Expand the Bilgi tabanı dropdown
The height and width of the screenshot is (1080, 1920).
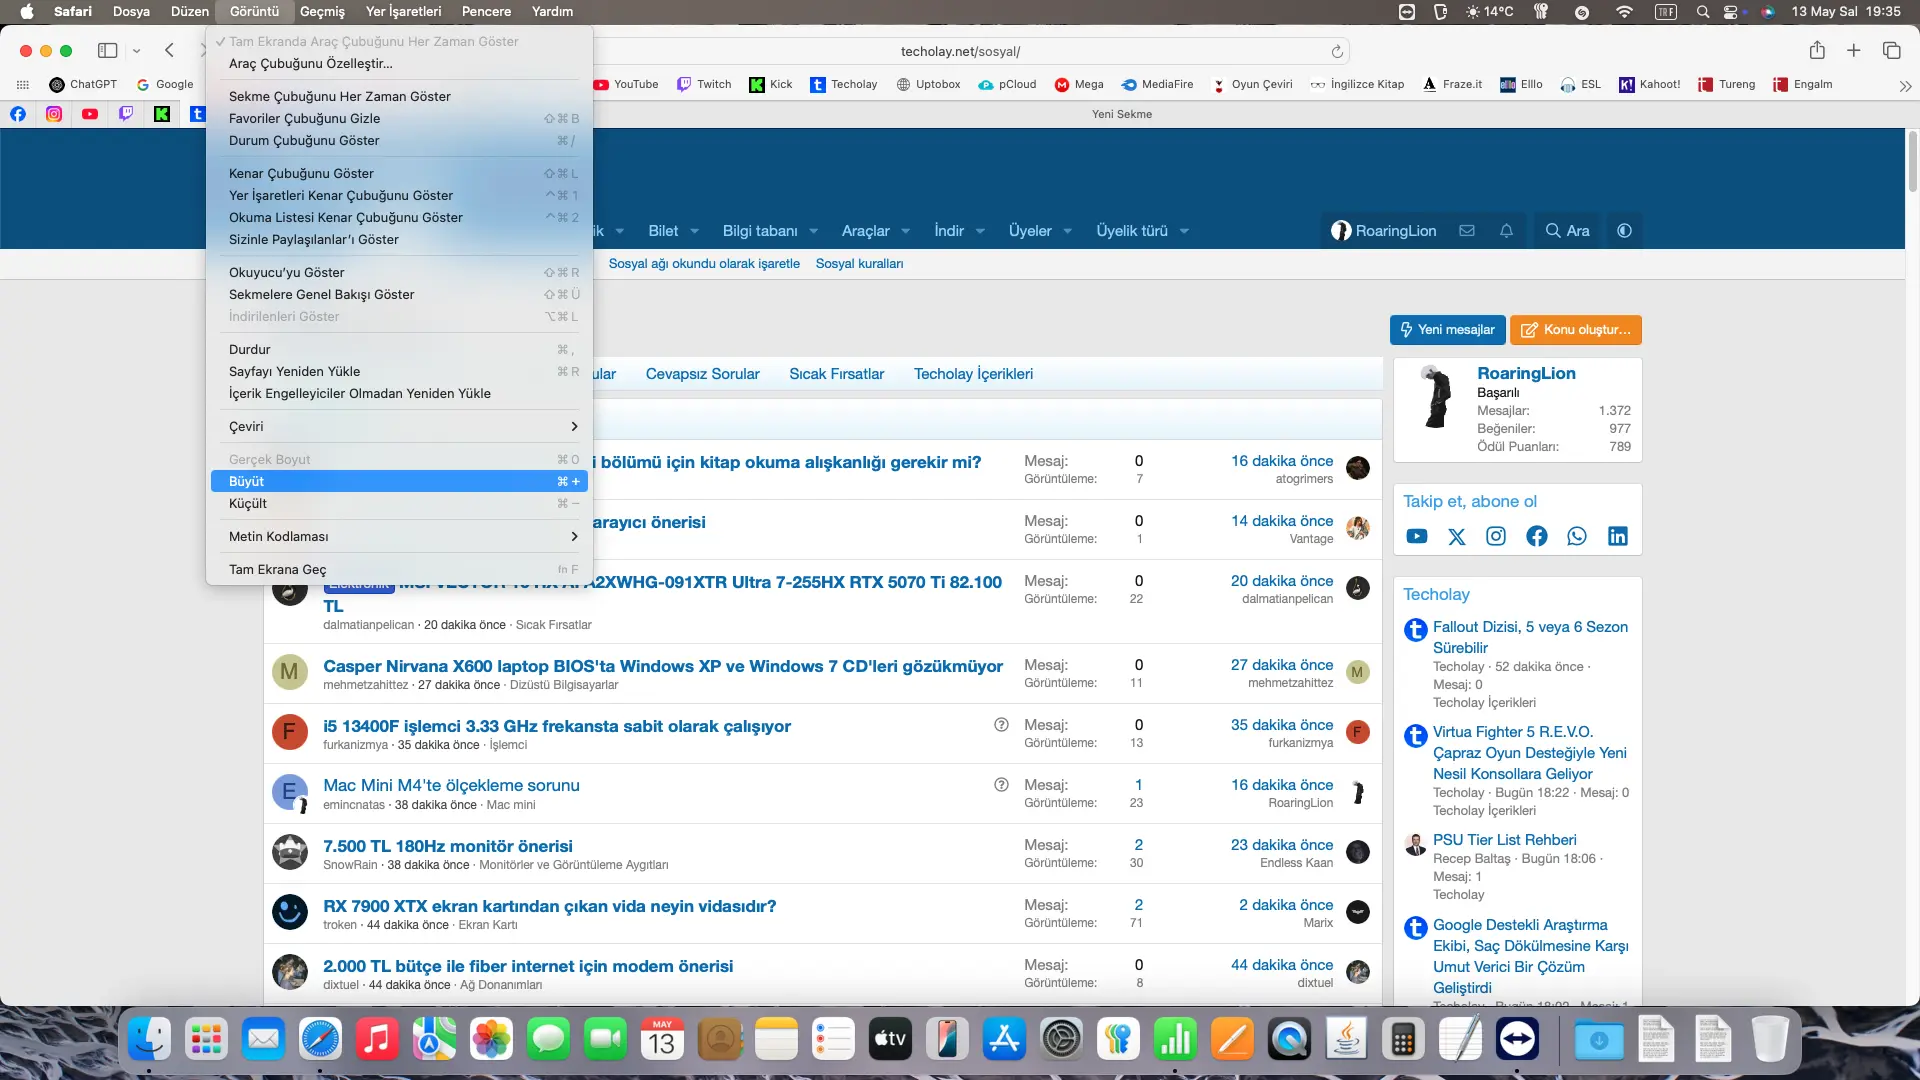tap(814, 231)
